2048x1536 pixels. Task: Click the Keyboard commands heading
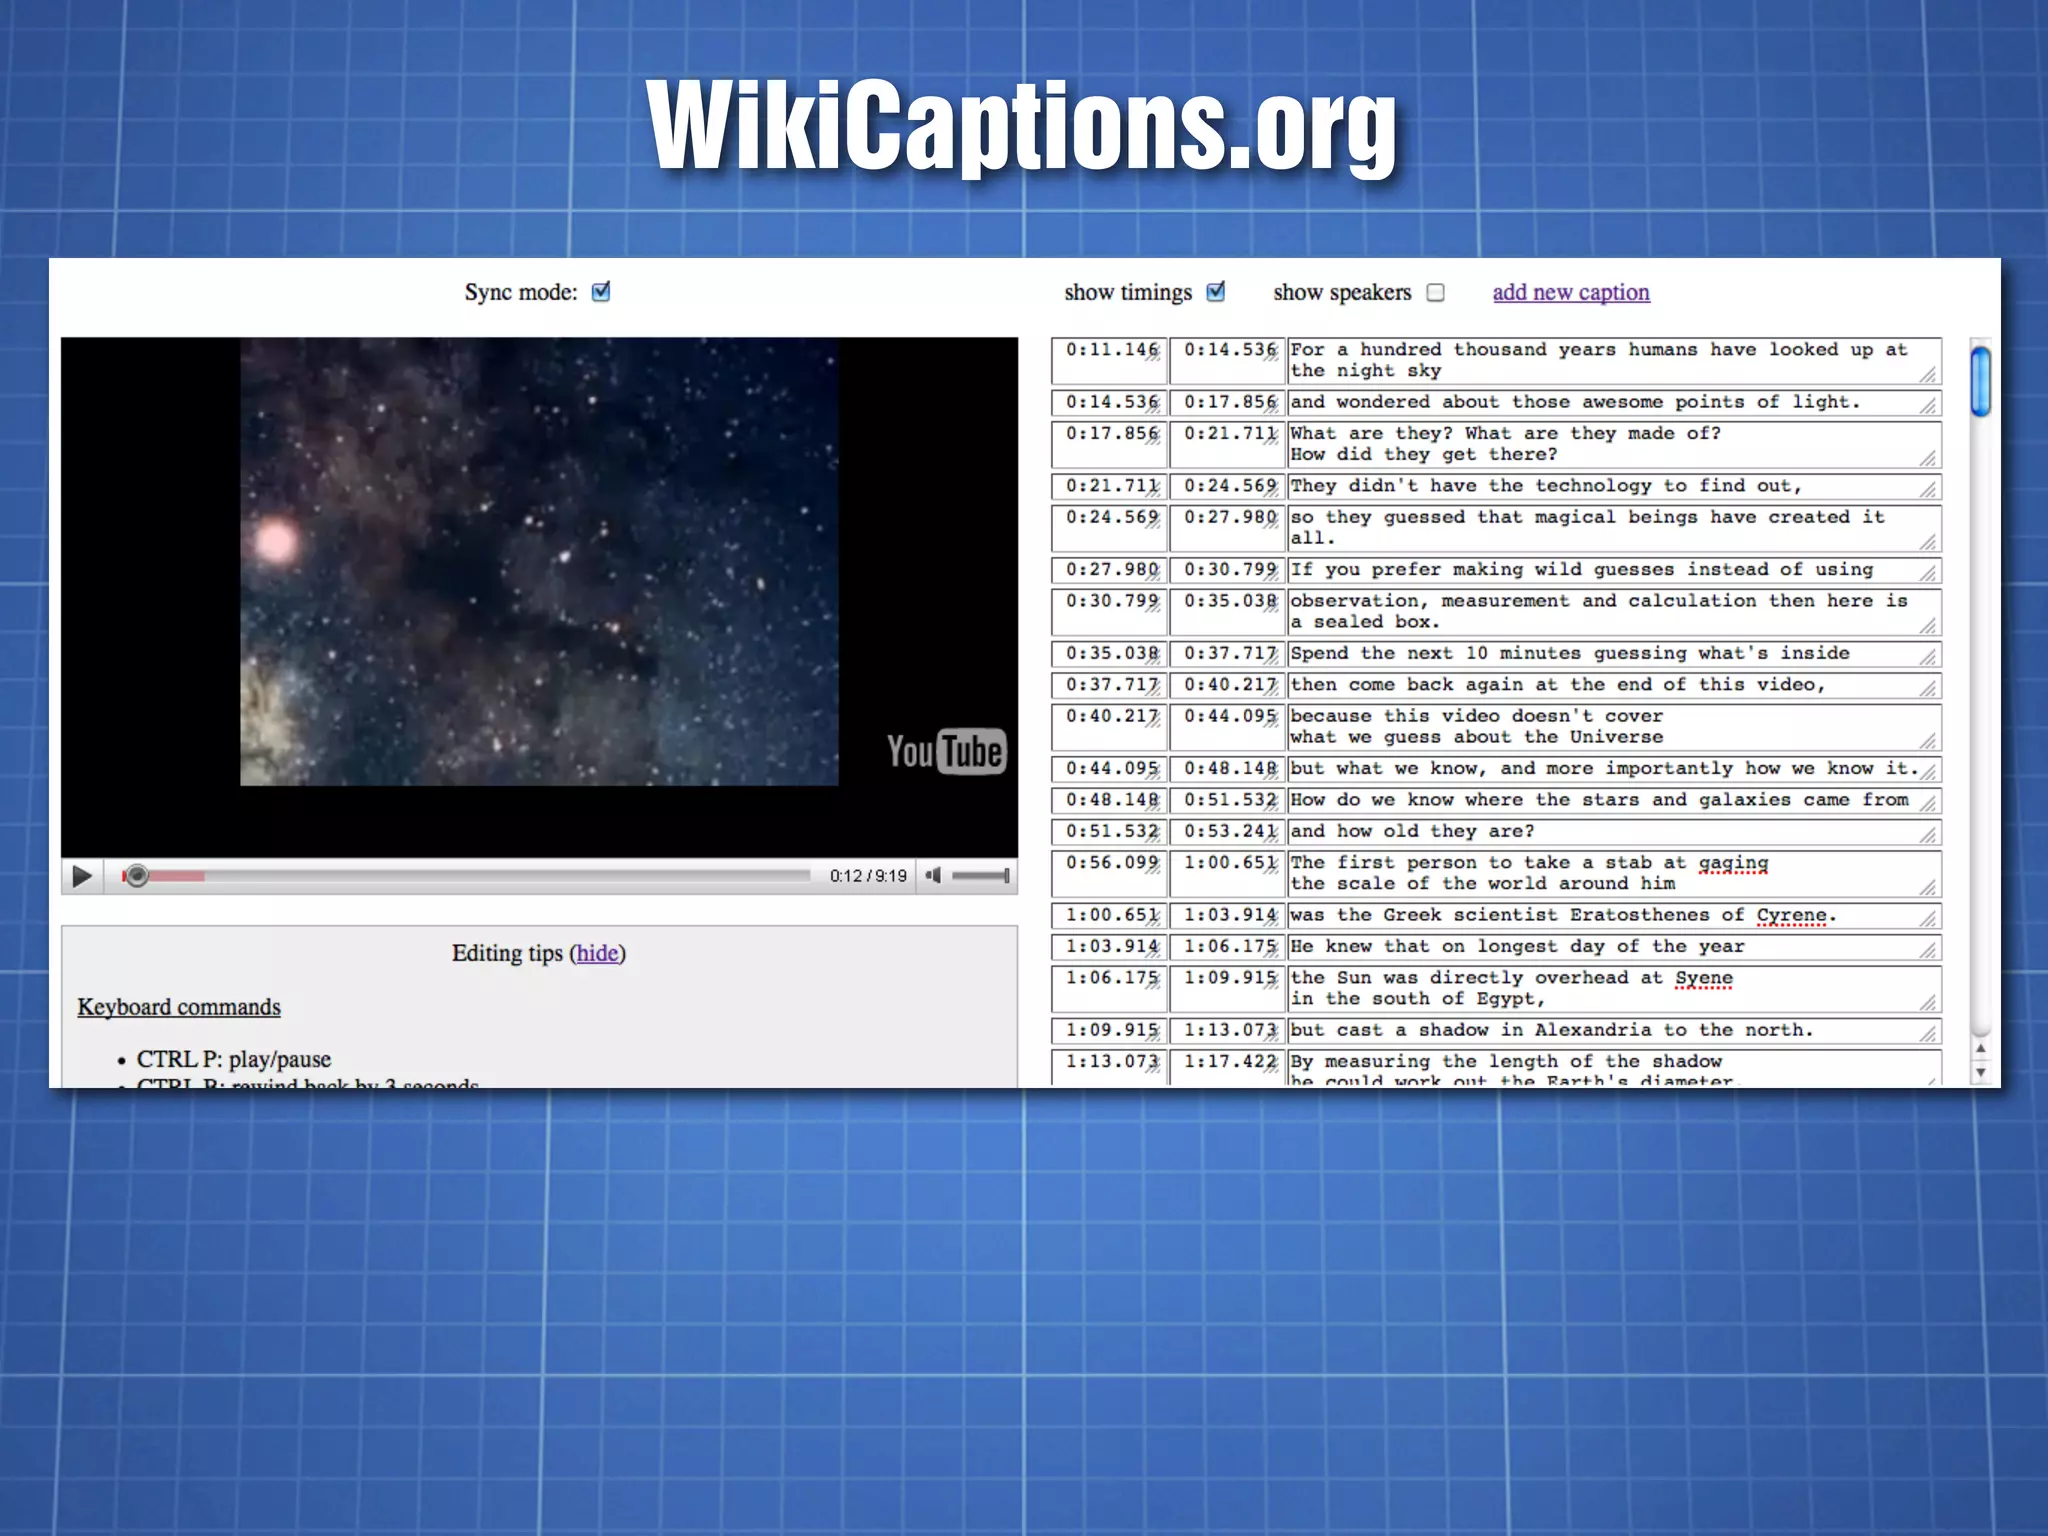pos(179,1007)
